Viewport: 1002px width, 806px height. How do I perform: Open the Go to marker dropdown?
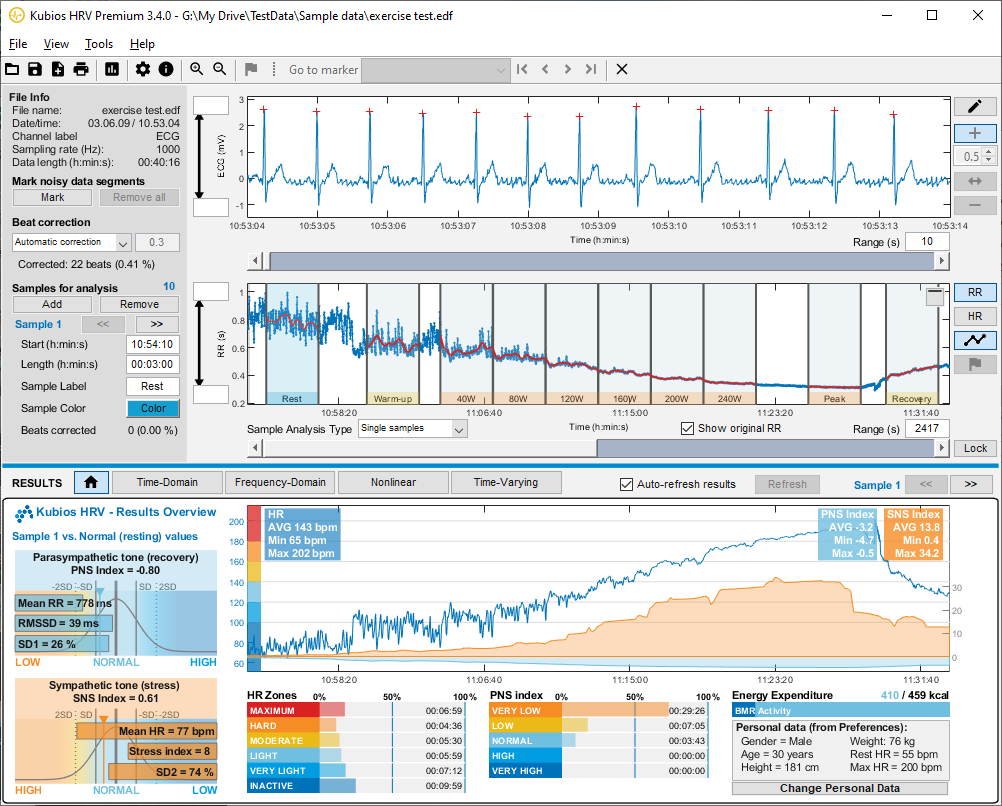click(x=436, y=70)
